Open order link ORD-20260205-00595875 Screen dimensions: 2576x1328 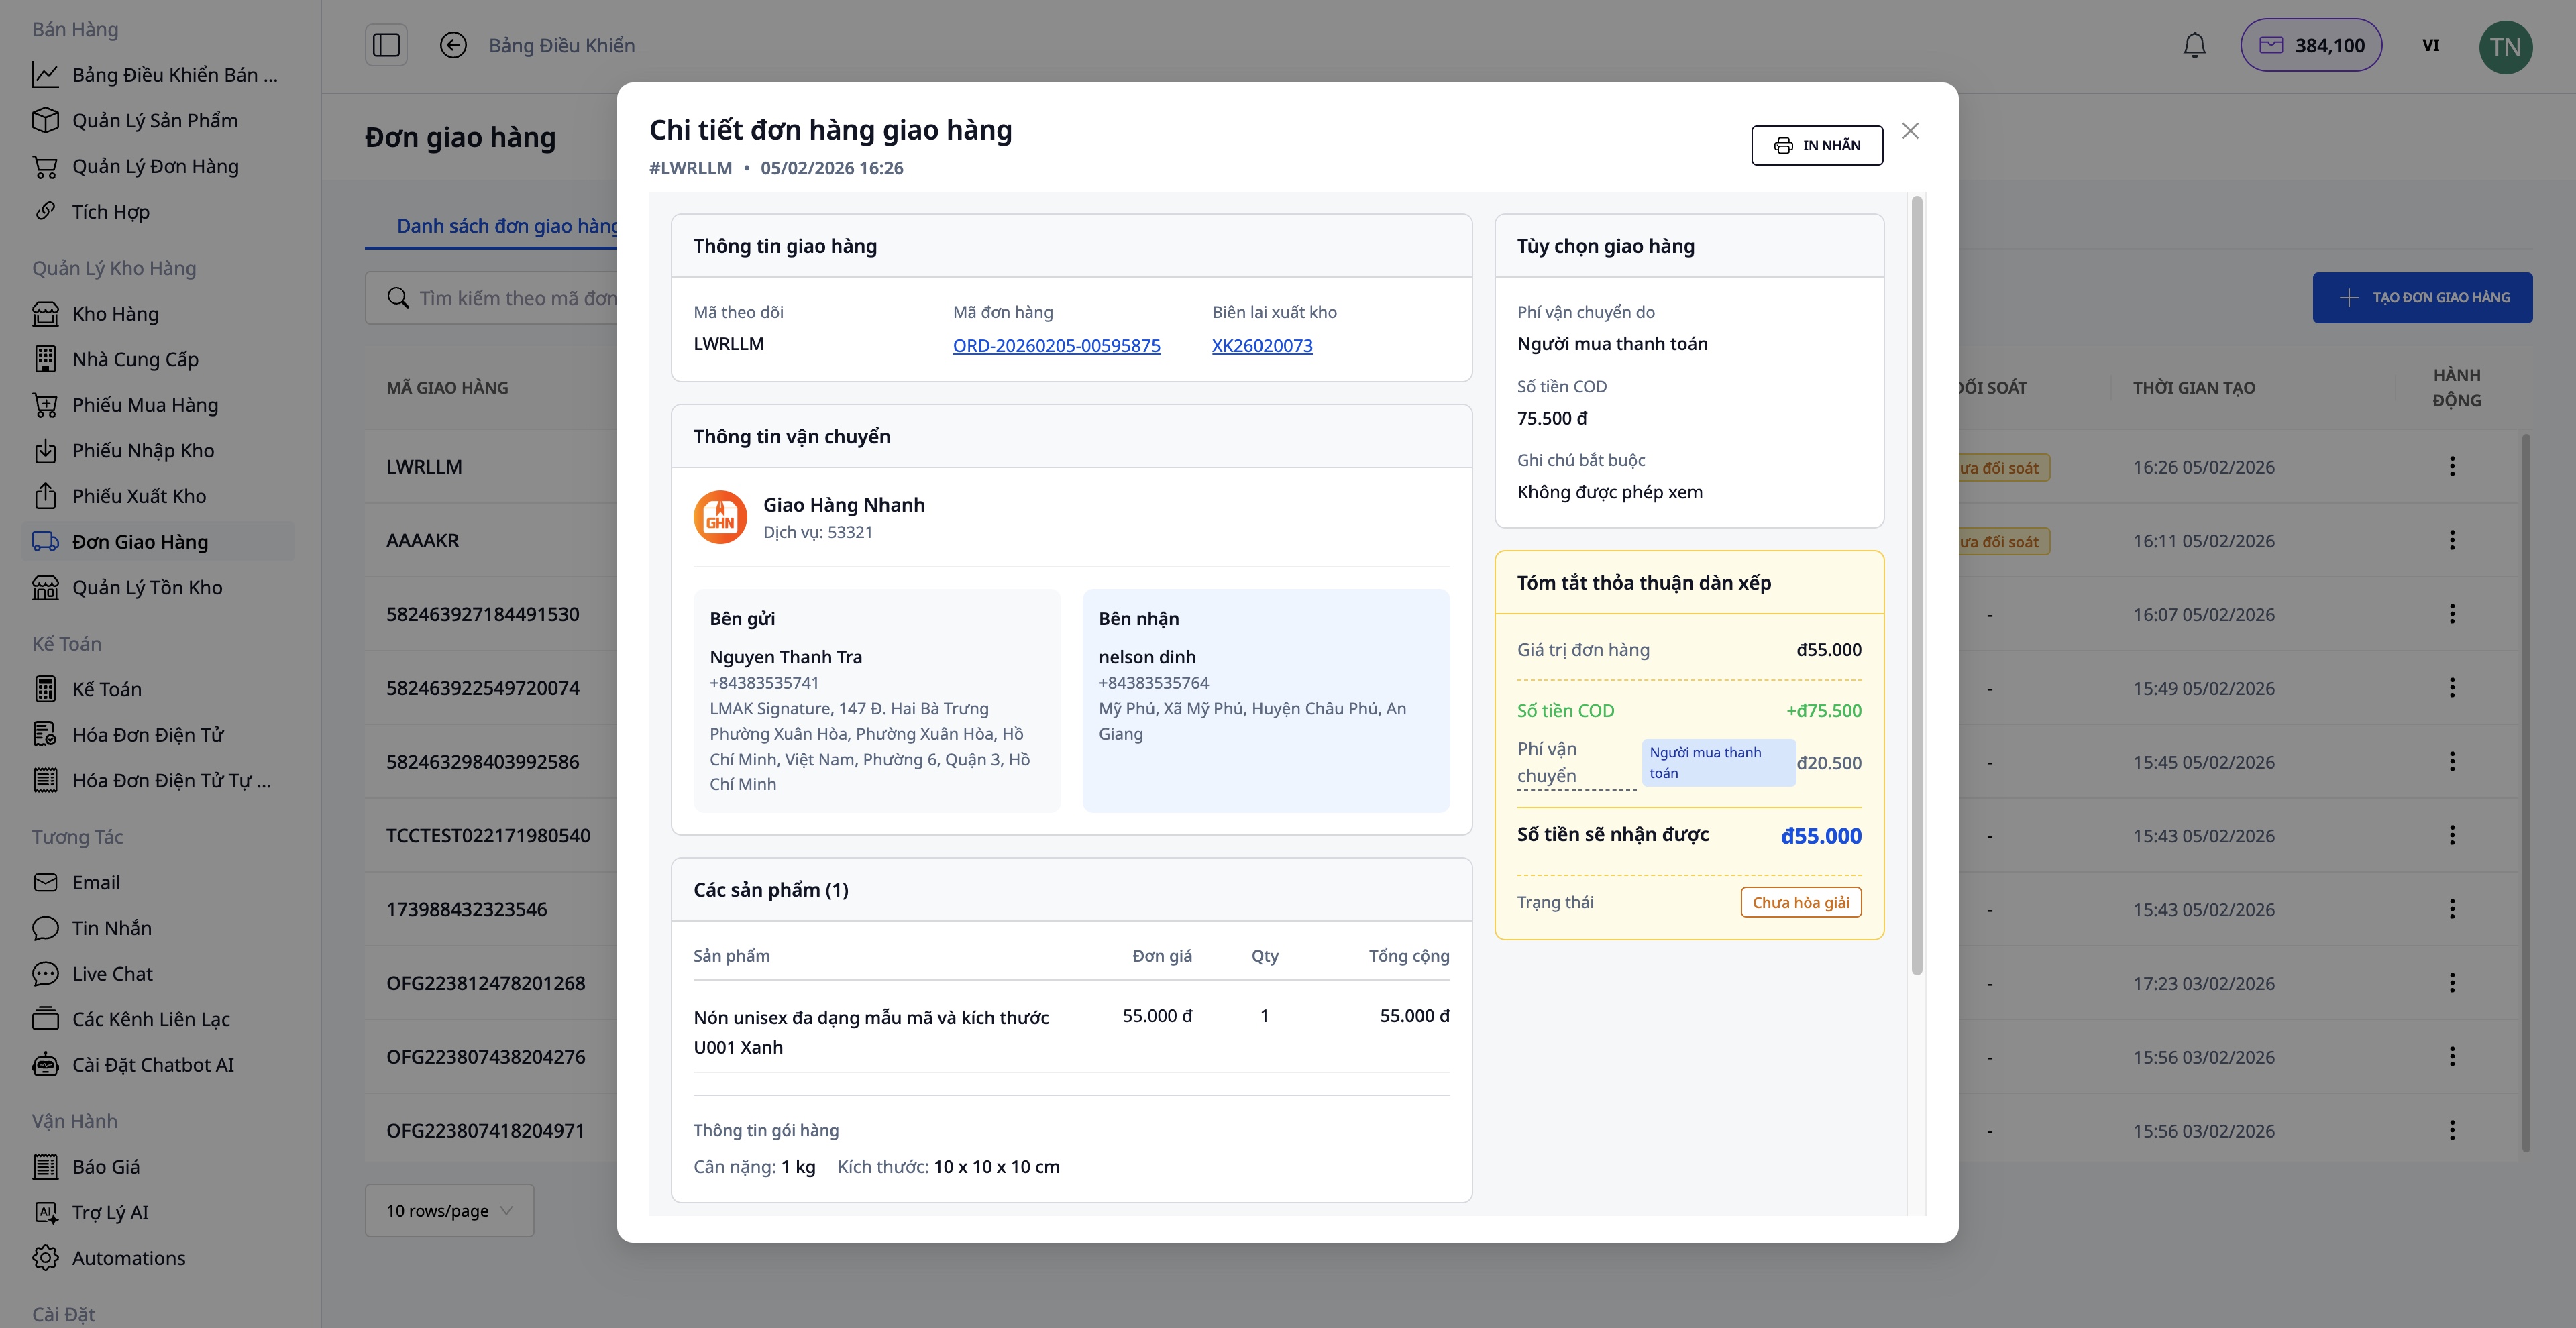coord(1056,346)
